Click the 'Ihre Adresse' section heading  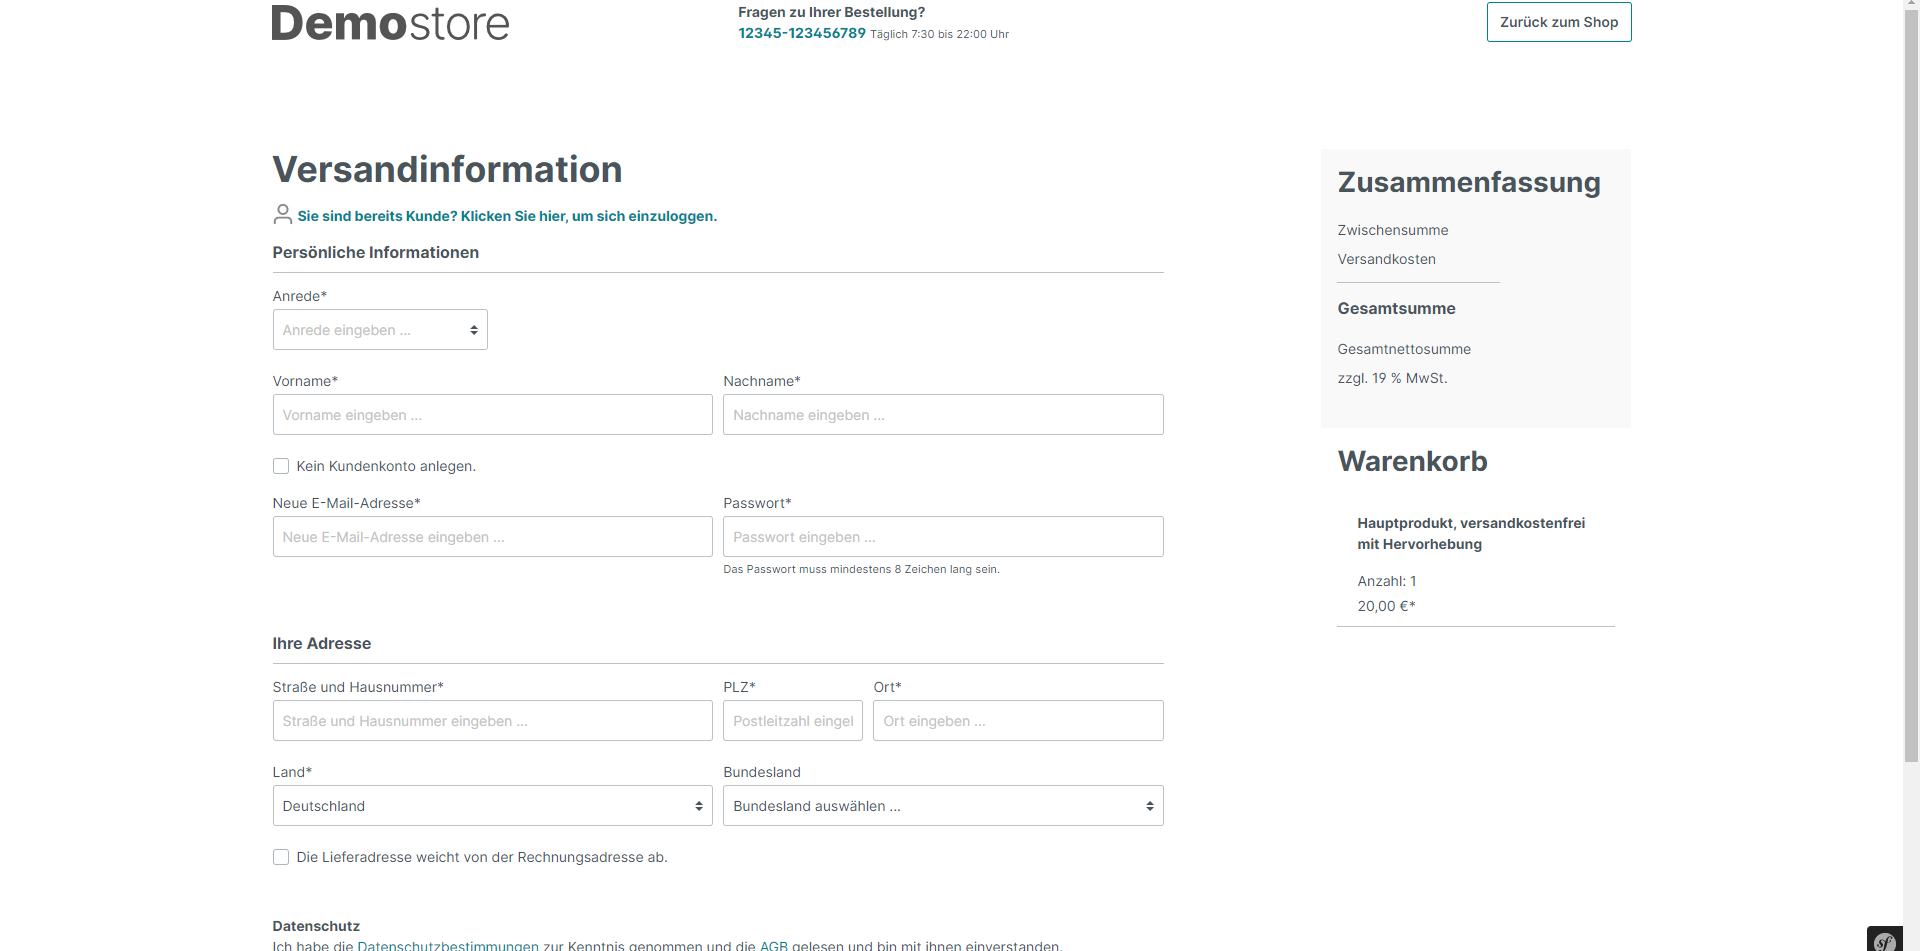click(322, 644)
